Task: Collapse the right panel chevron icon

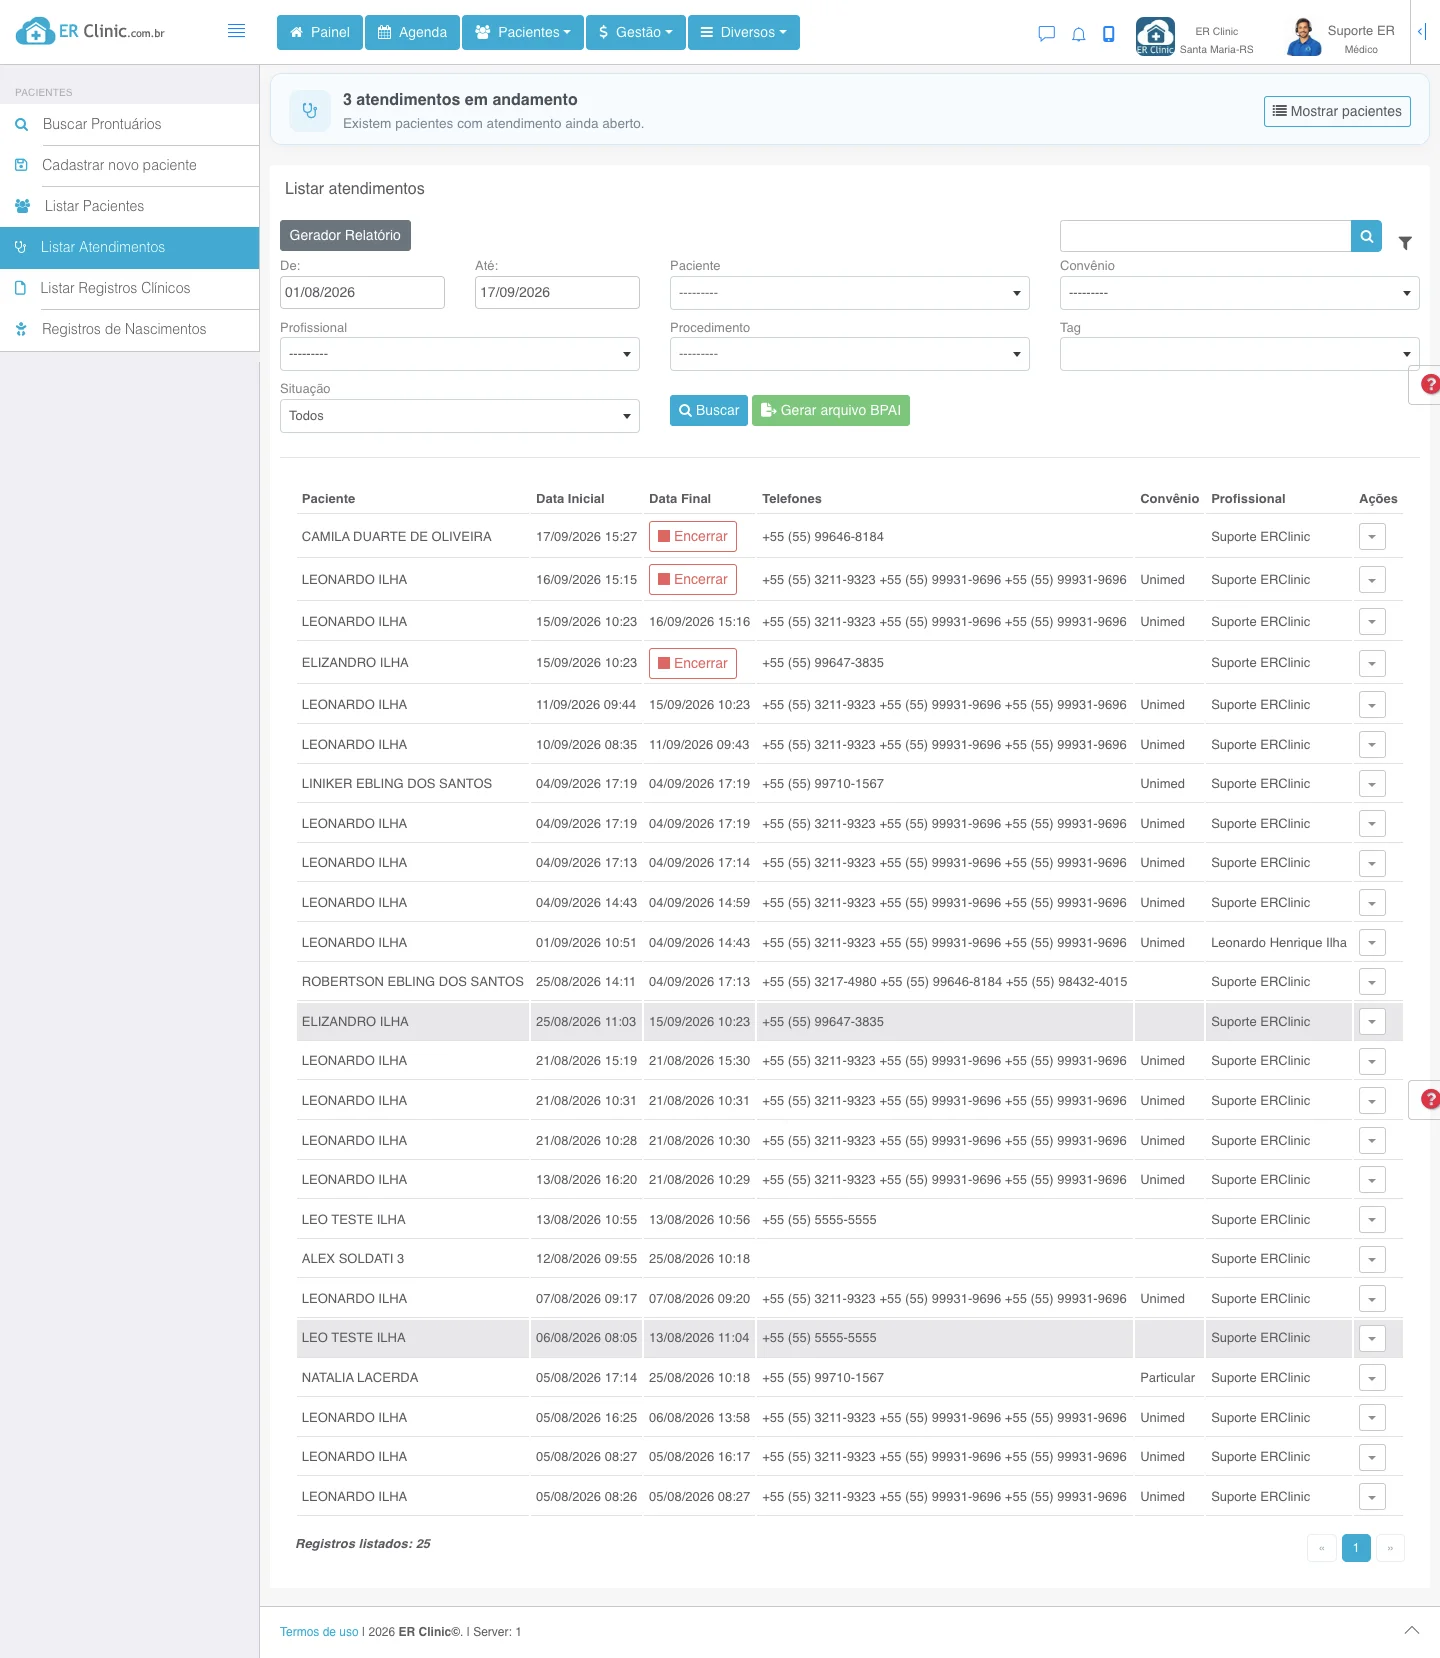Action: [x=1422, y=32]
